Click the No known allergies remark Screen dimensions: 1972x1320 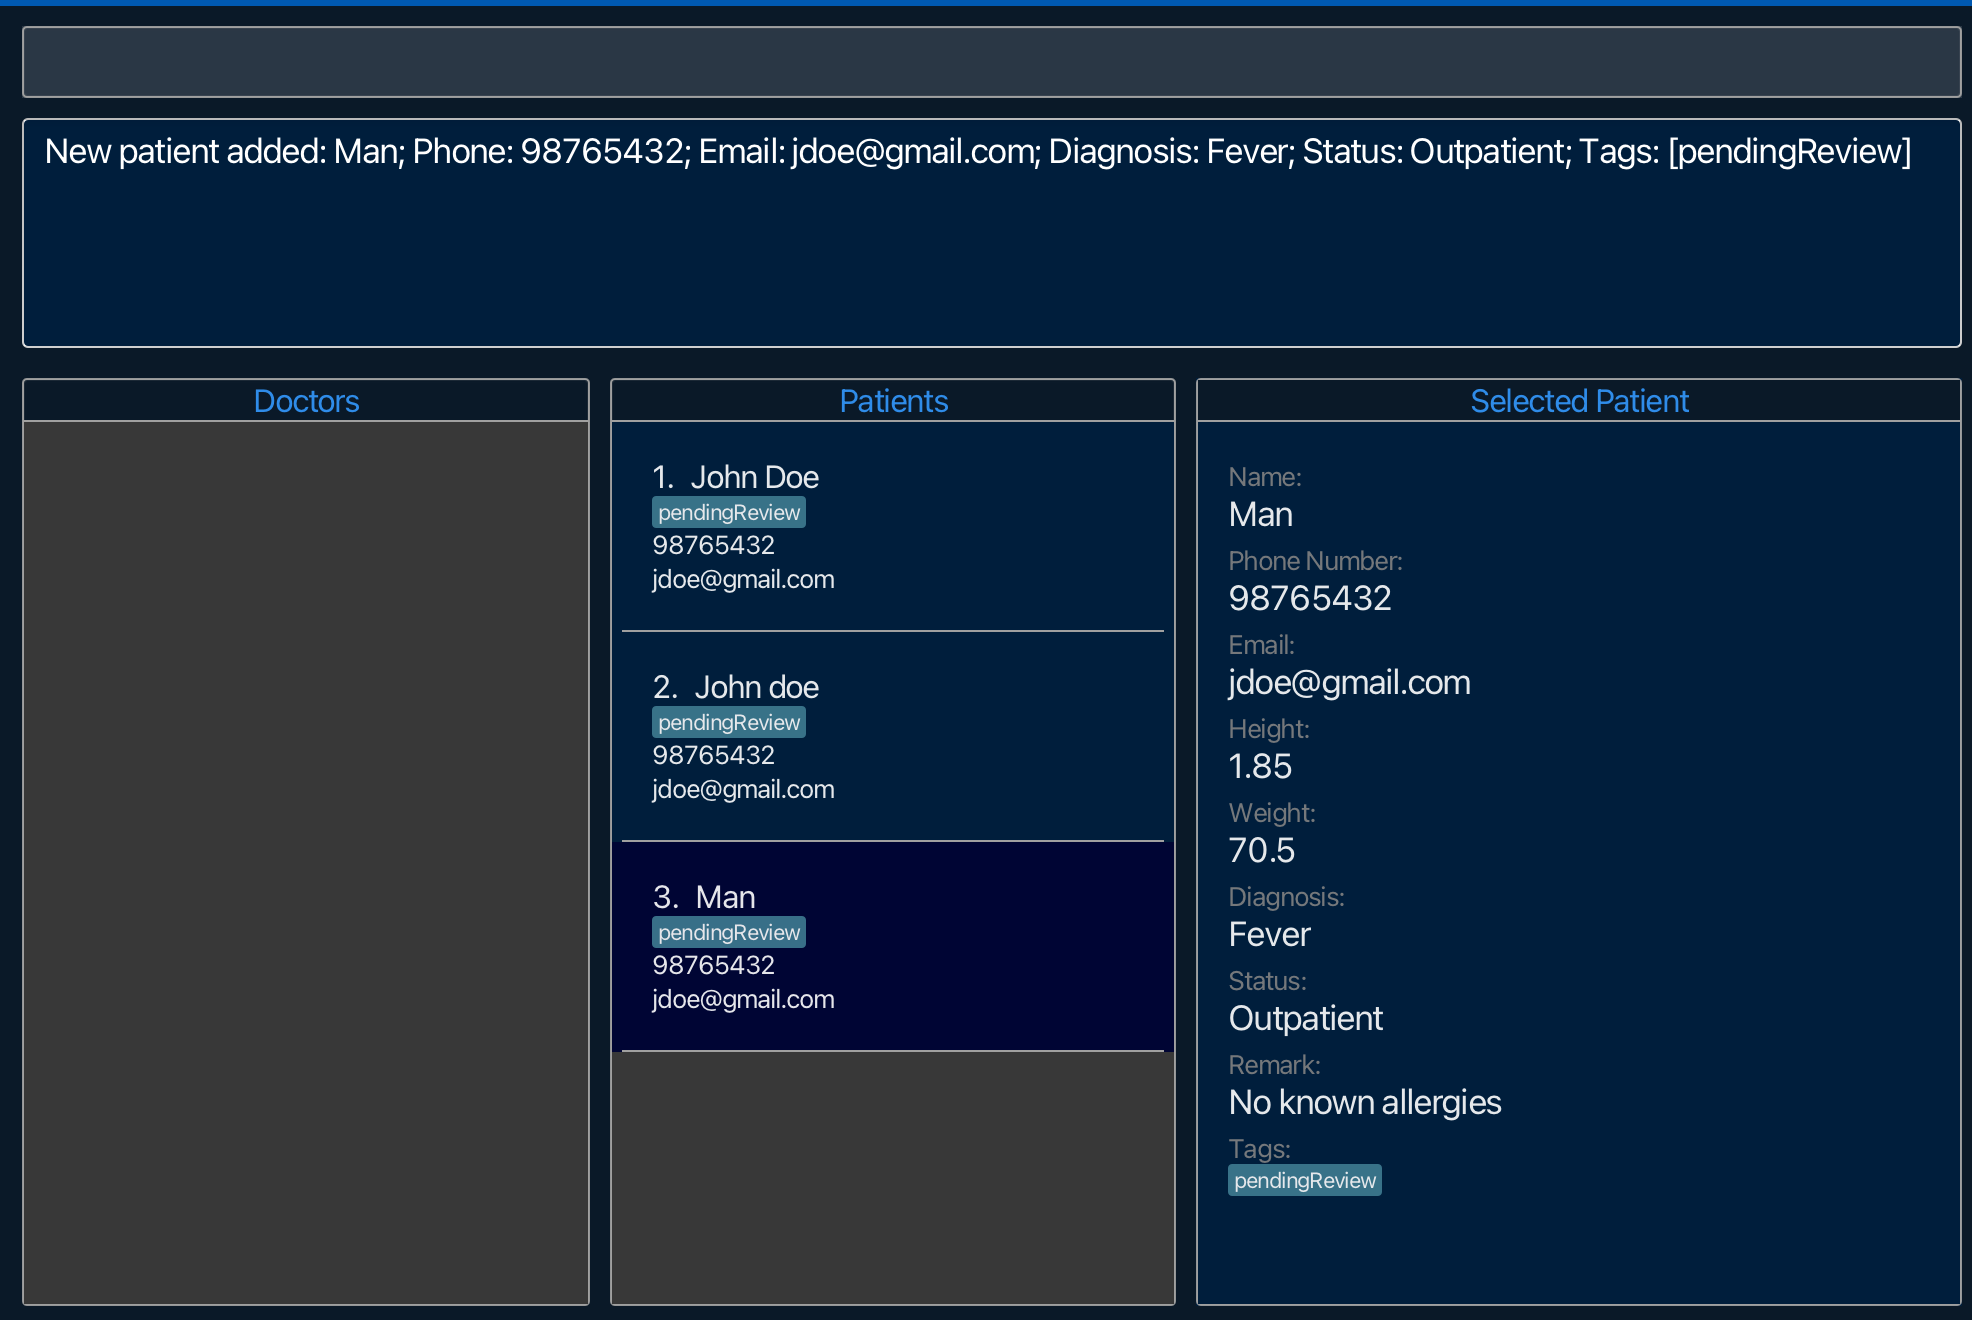coord(1364,1102)
